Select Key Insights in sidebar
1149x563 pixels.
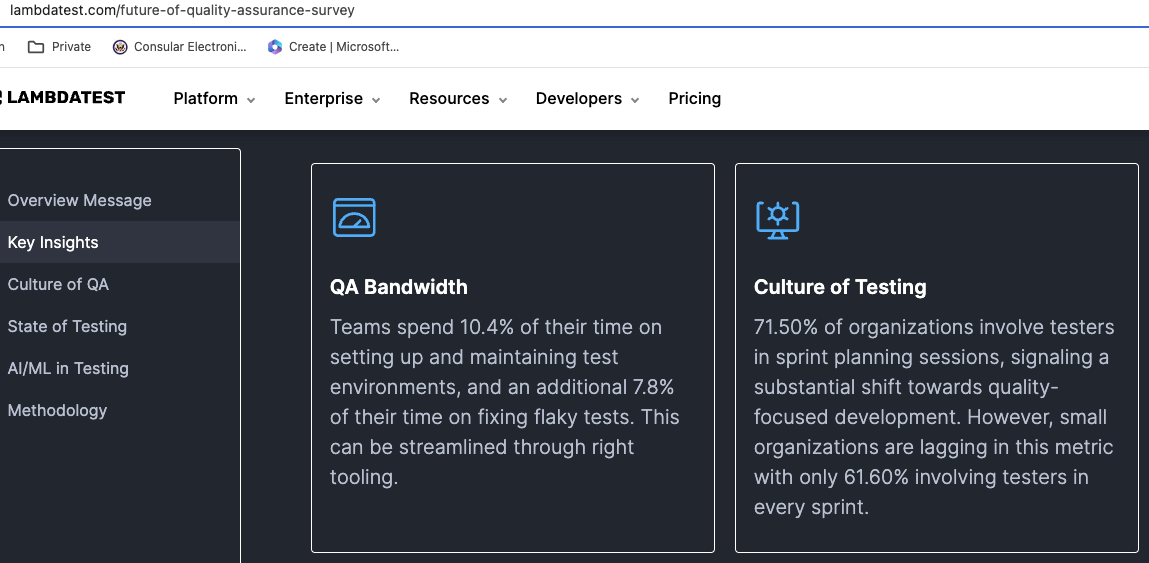(53, 242)
